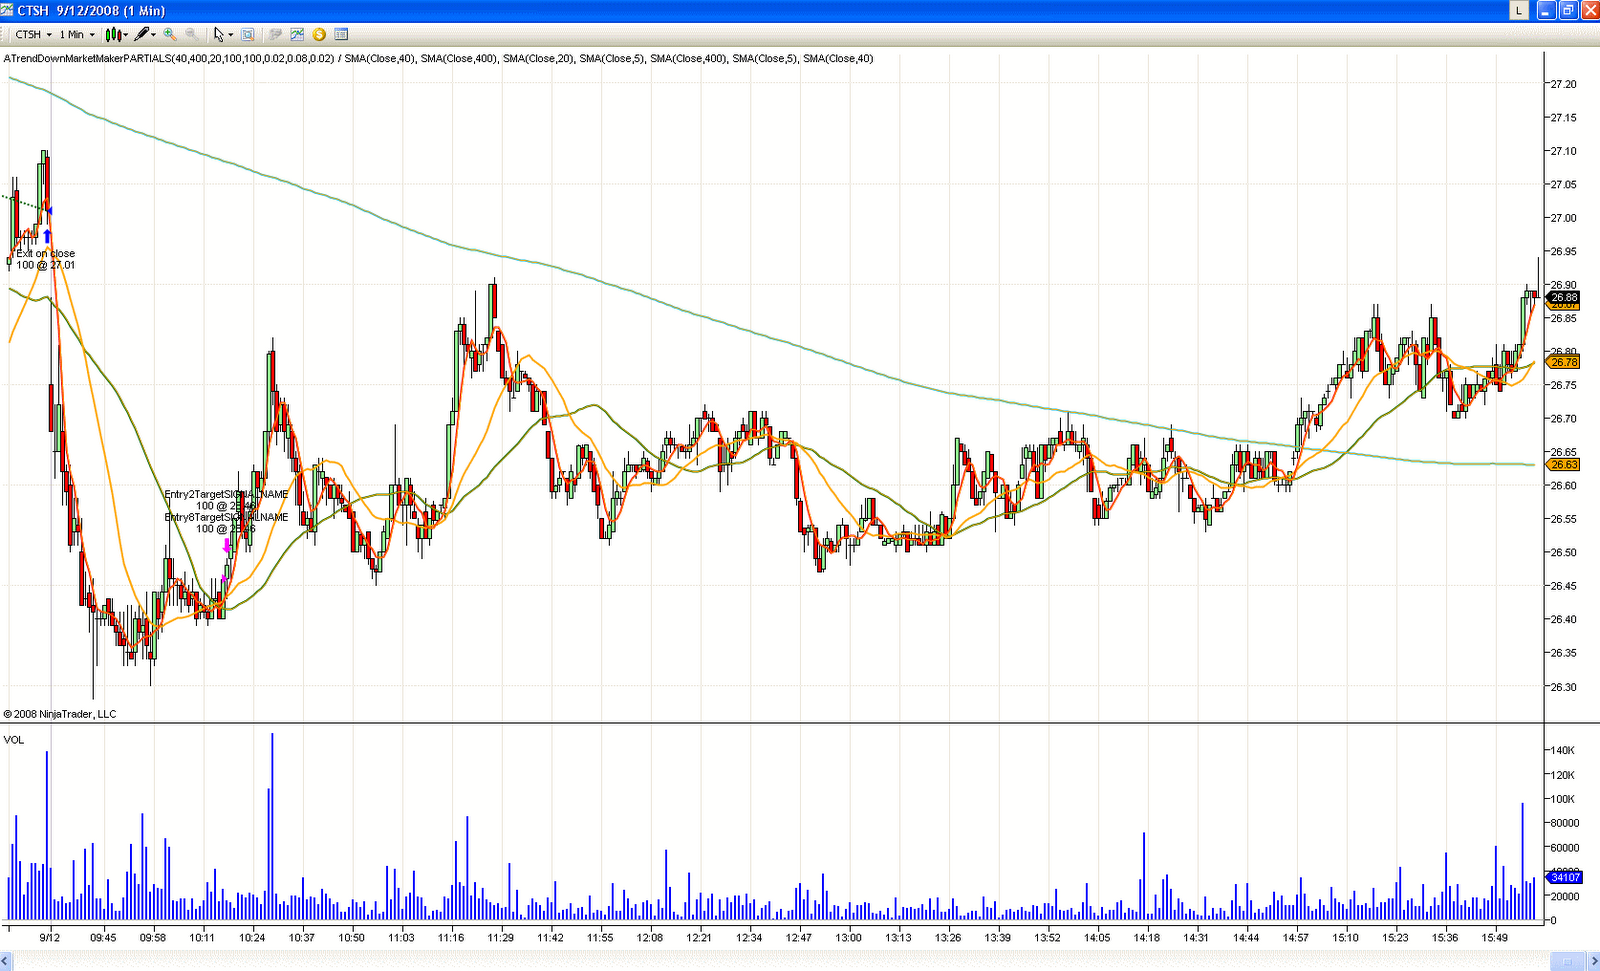Open the indicators chart icon

[297, 34]
